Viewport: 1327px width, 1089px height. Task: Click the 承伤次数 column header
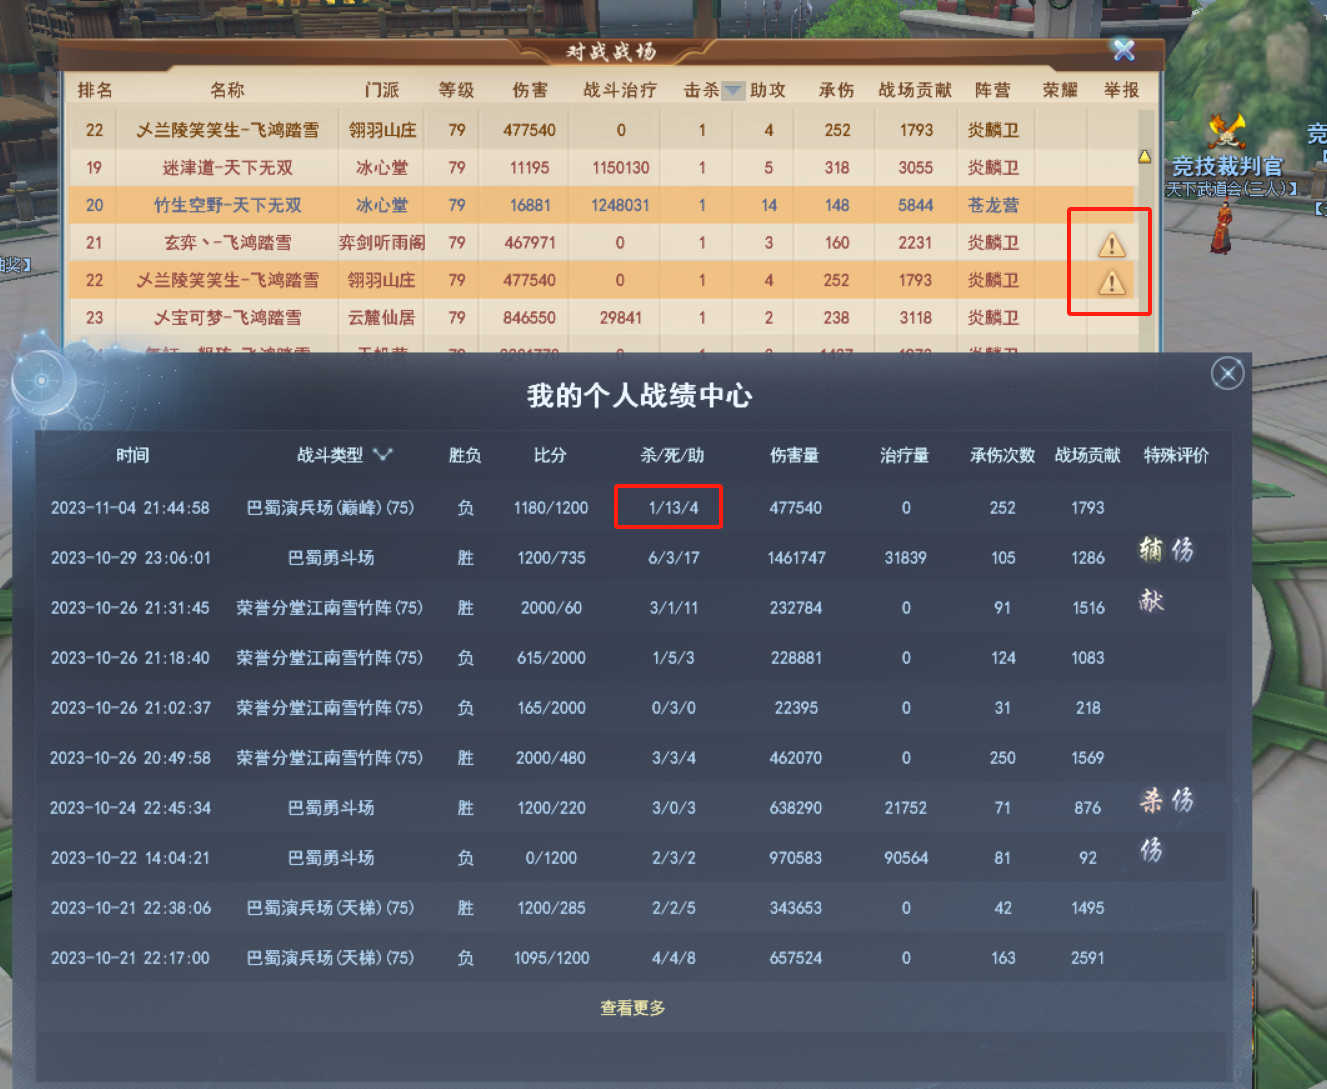point(1002,455)
